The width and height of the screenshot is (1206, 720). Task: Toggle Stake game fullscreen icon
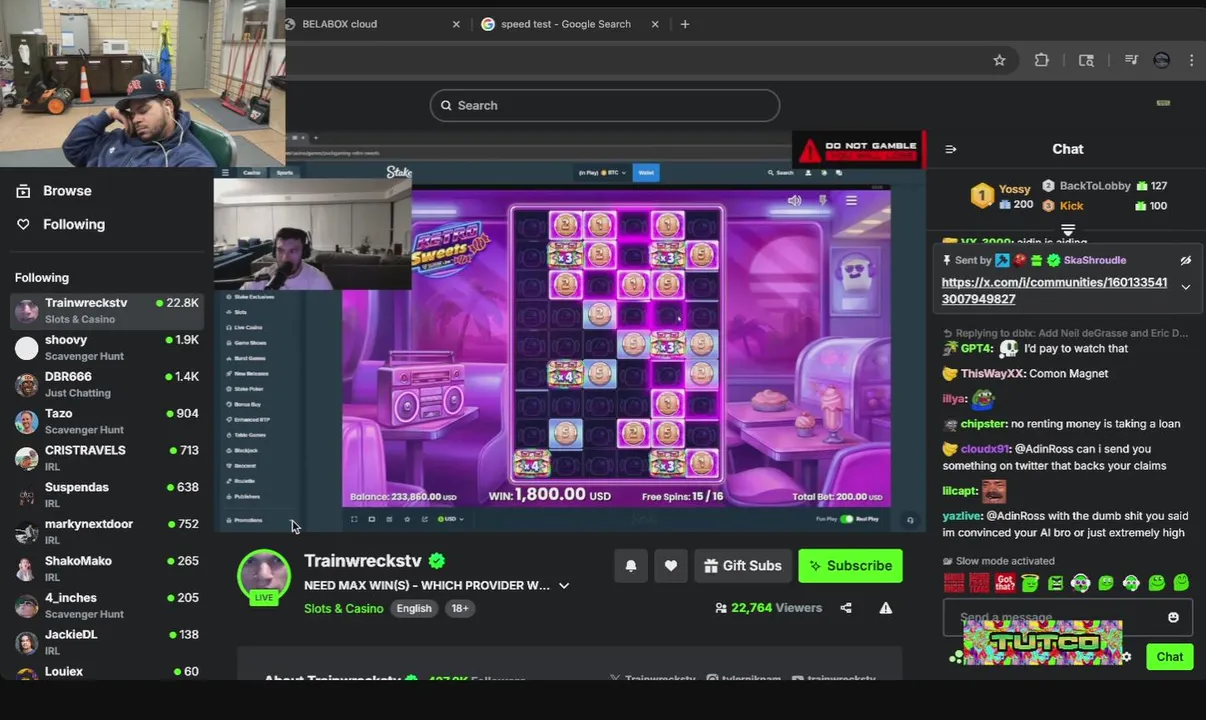click(354, 519)
